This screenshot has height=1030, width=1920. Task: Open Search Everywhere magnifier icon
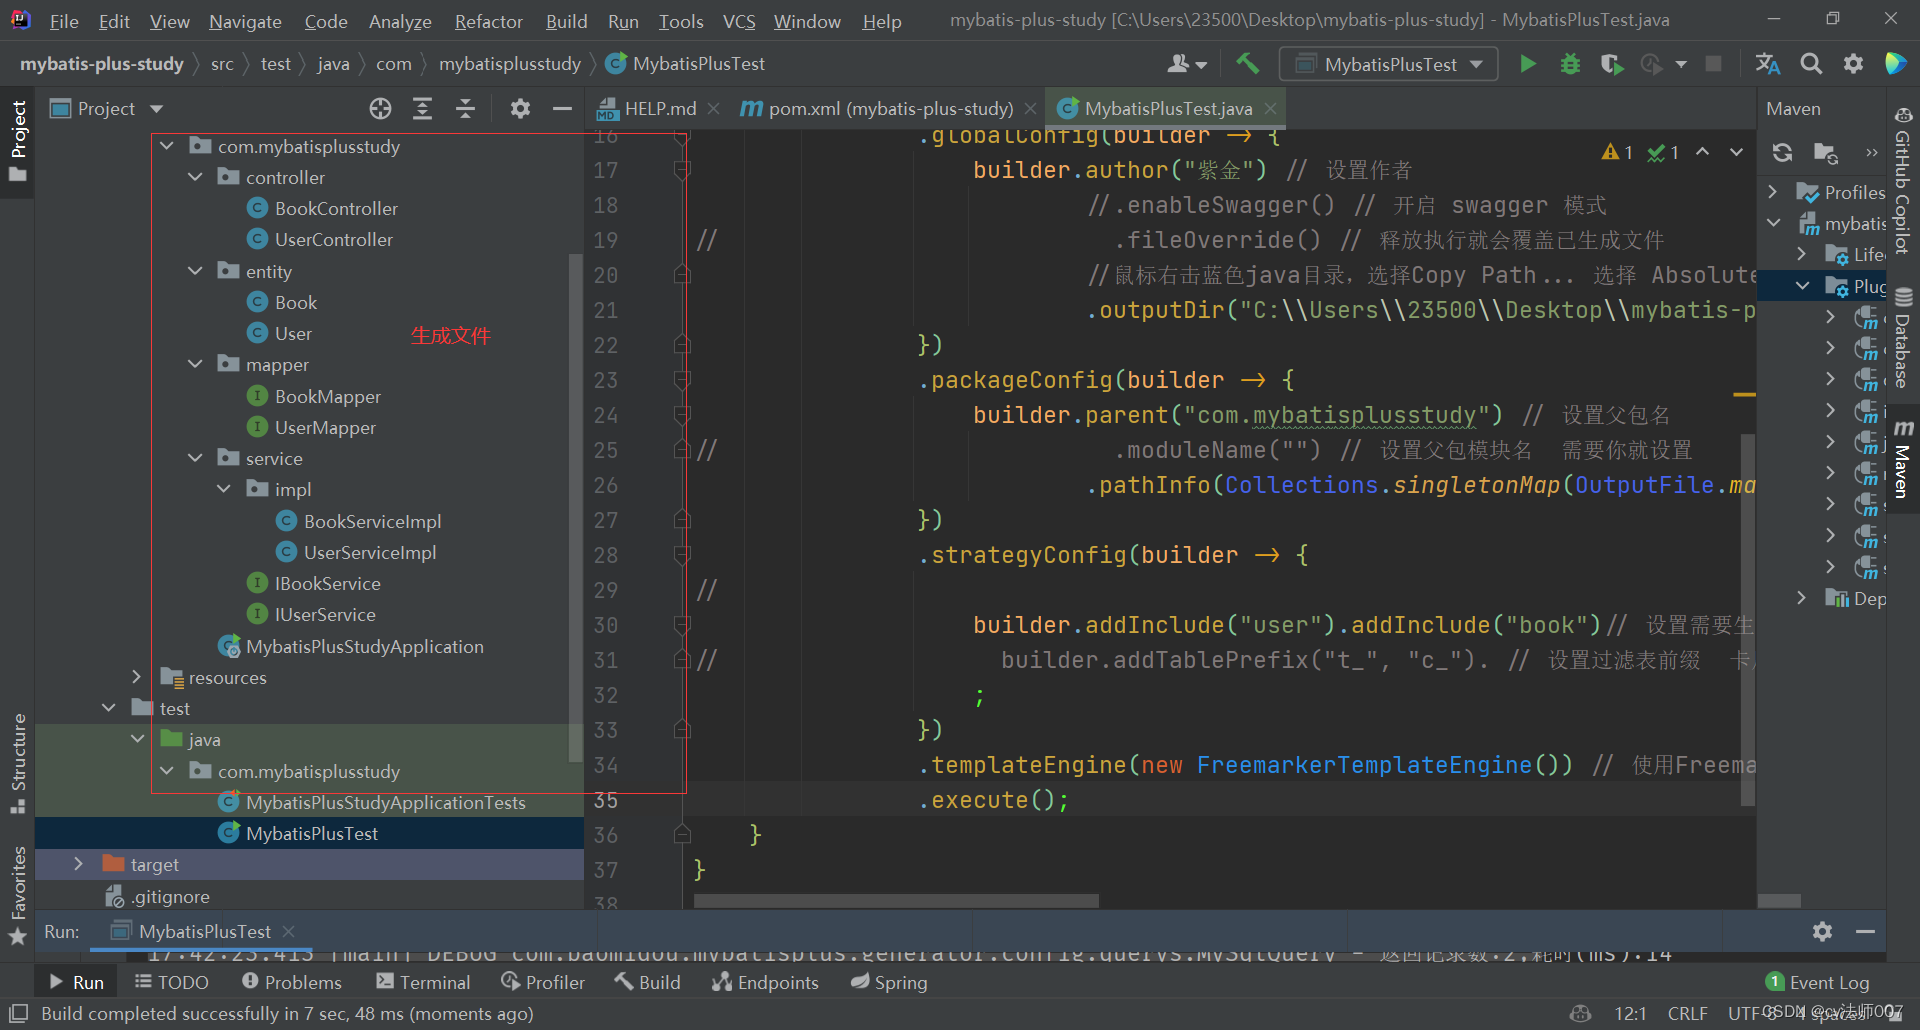click(x=1811, y=64)
